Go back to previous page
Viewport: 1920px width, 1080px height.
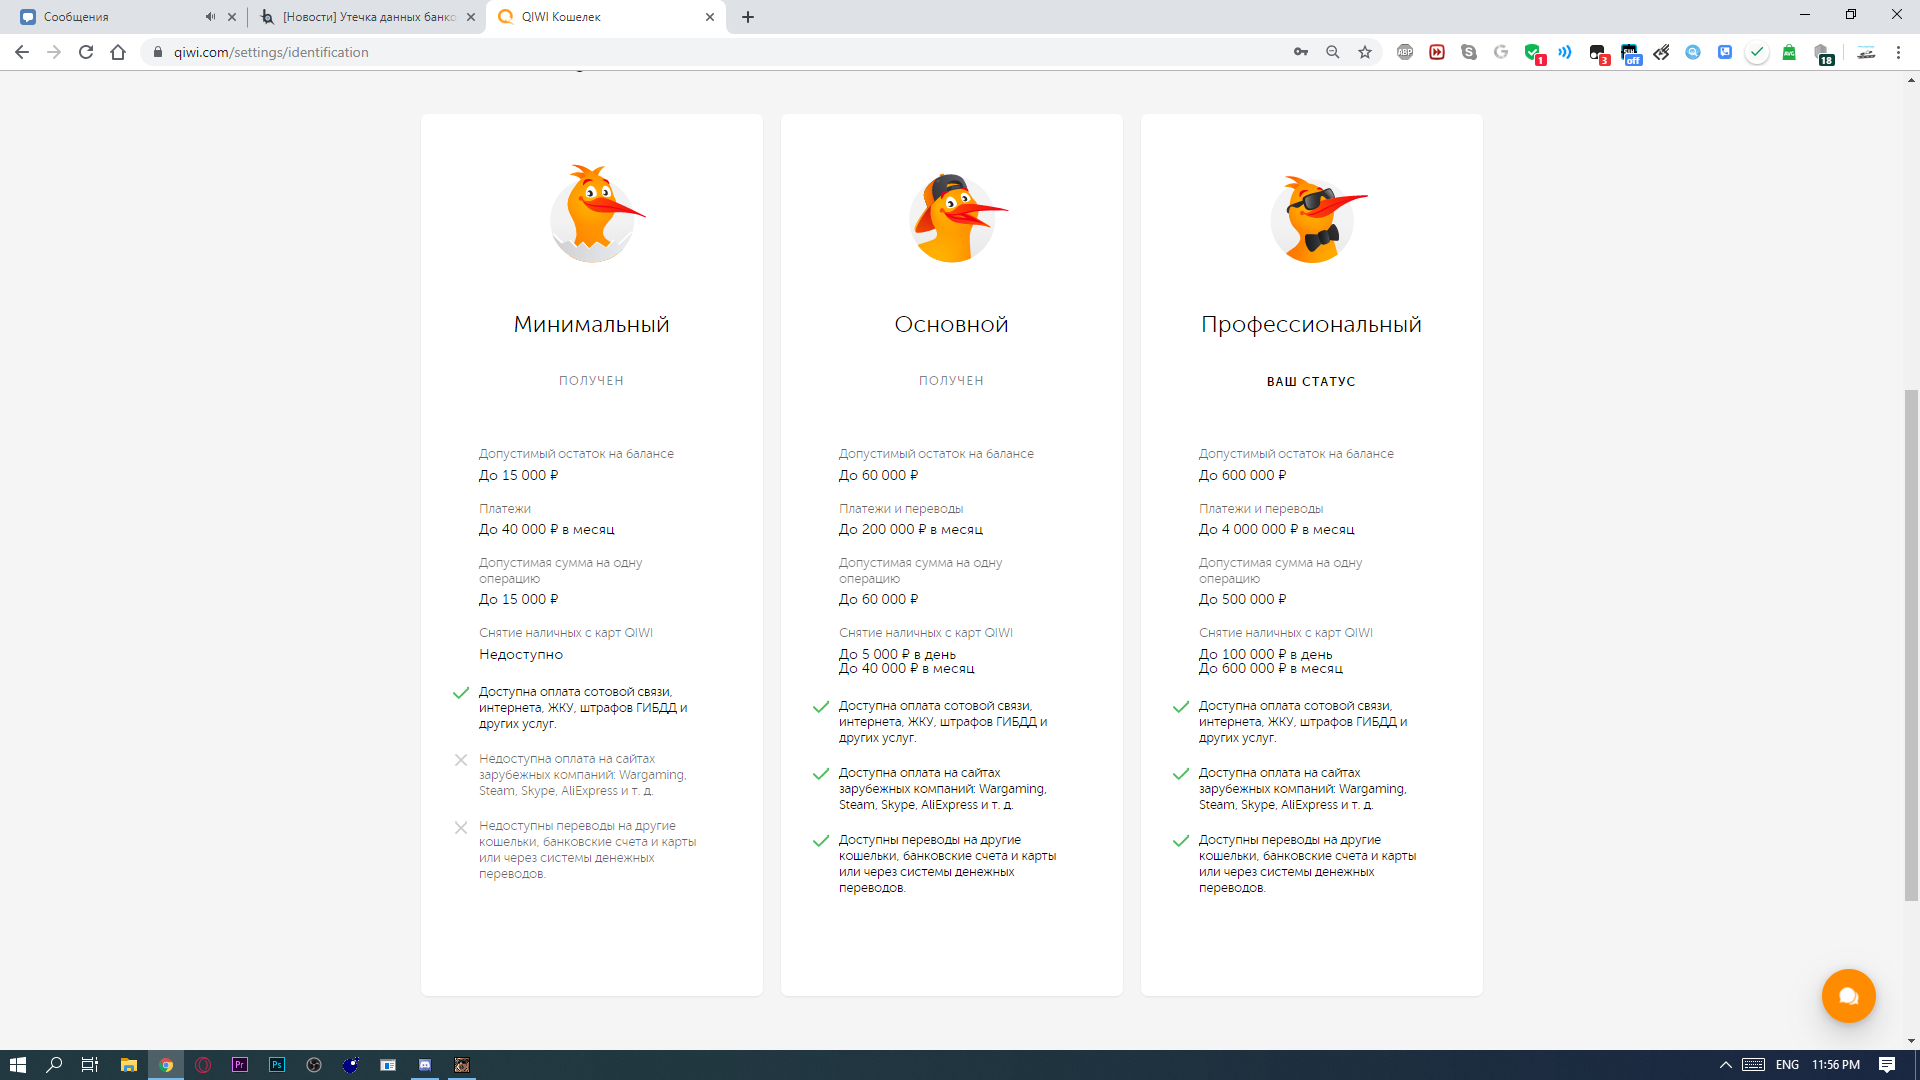22,52
